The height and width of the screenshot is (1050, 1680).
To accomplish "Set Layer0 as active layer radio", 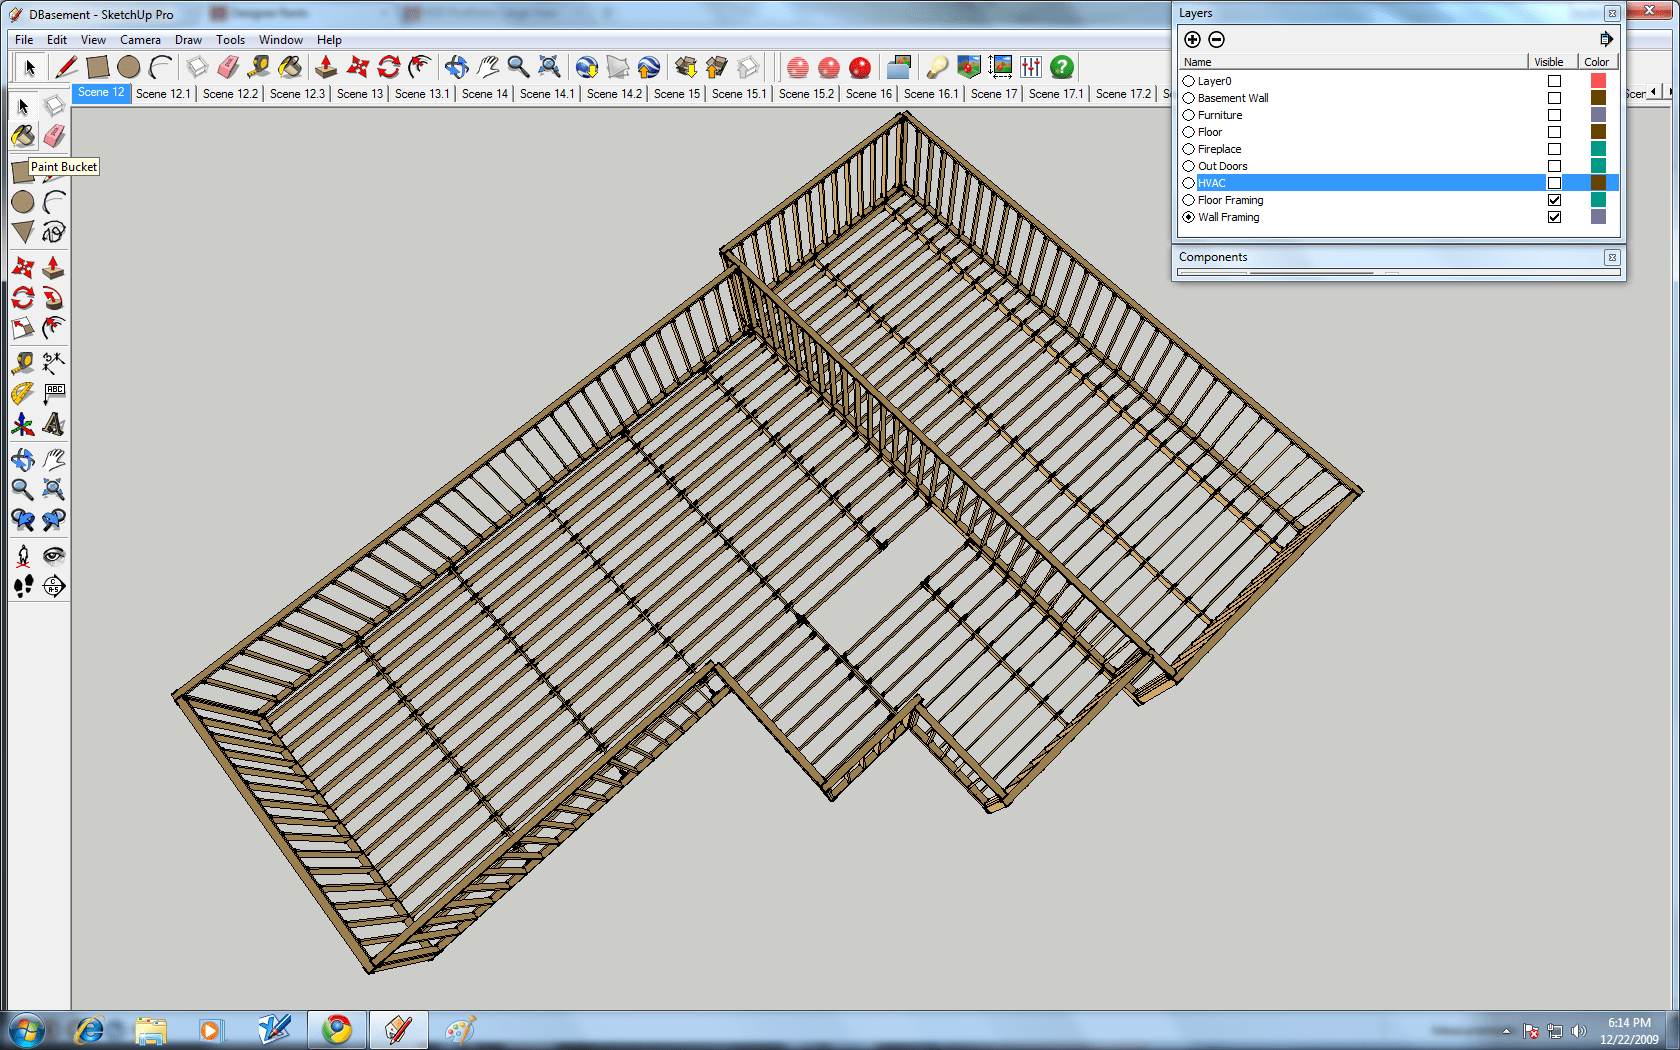I will pyautogui.click(x=1189, y=81).
